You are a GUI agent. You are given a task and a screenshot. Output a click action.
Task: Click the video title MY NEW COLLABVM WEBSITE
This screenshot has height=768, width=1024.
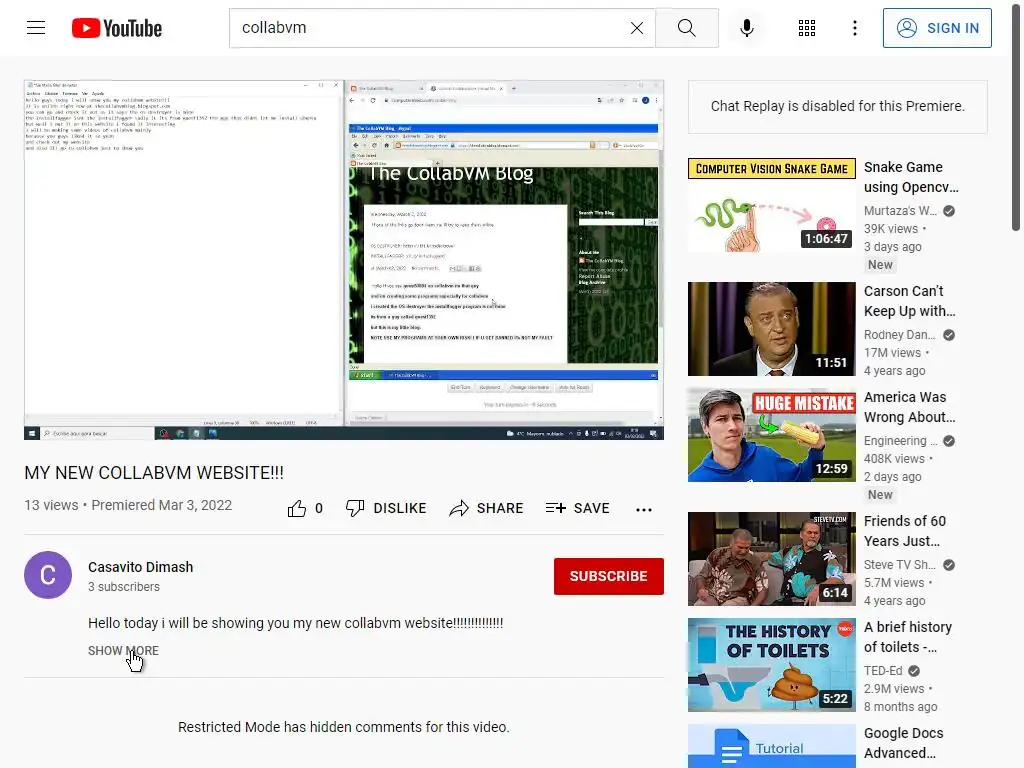click(x=154, y=473)
